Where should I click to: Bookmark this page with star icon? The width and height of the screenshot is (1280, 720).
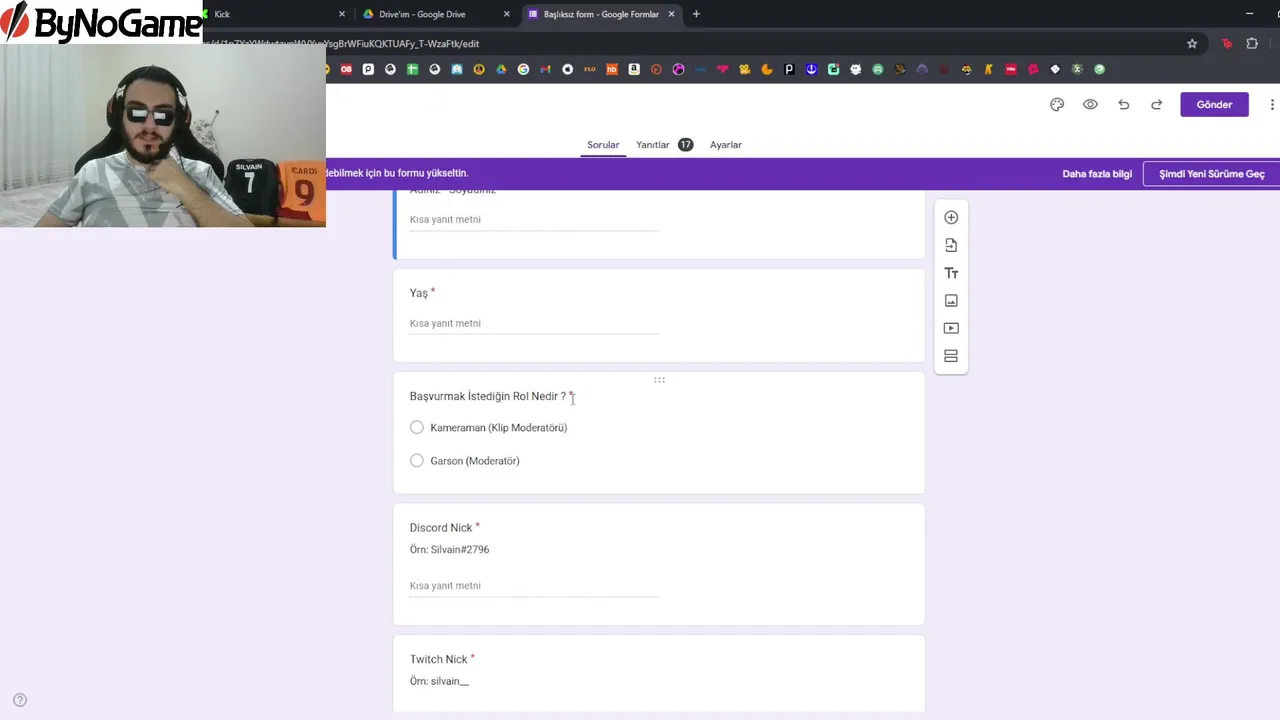[x=1192, y=43]
